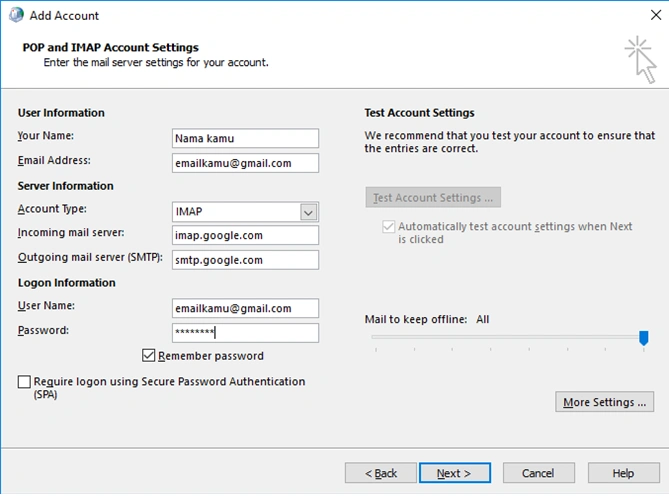Select the IMAP account type combo box
The height and width of the screenshot is (496, 669).
coord(245,212)
